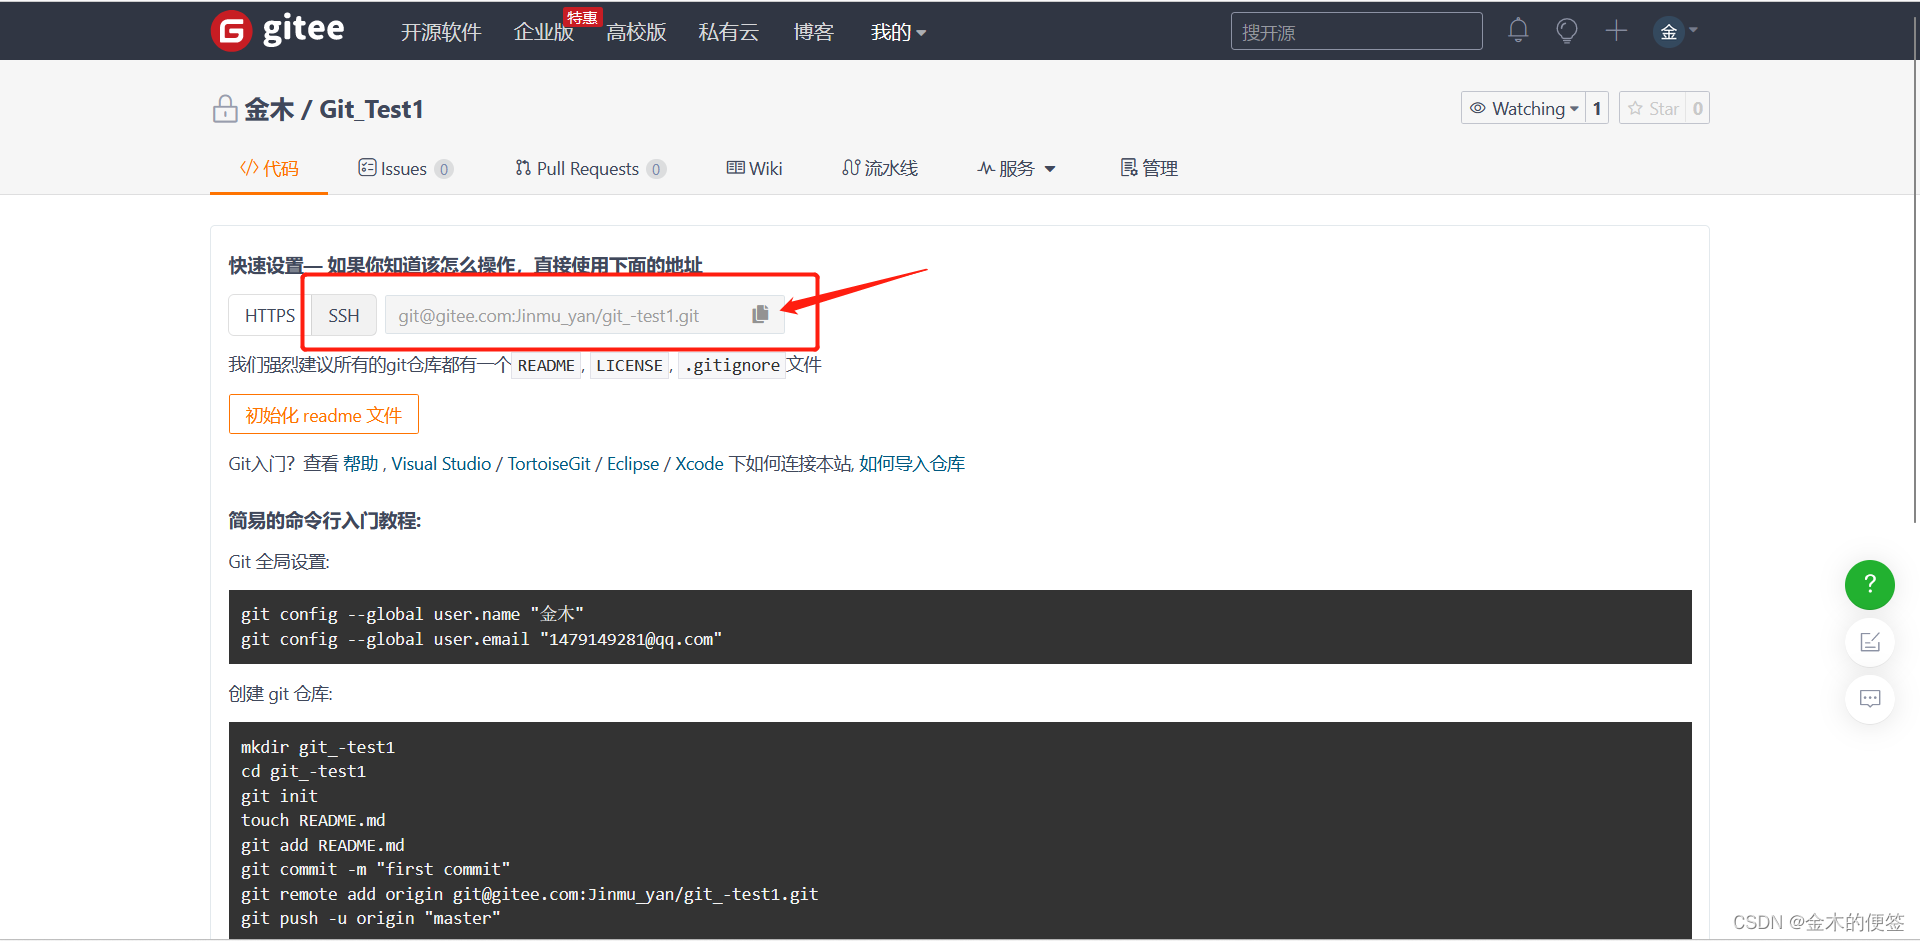Viewport: 1920px width, 941px height.
Task: Click the LICENSE badge link
Action: tap(629, 365)
